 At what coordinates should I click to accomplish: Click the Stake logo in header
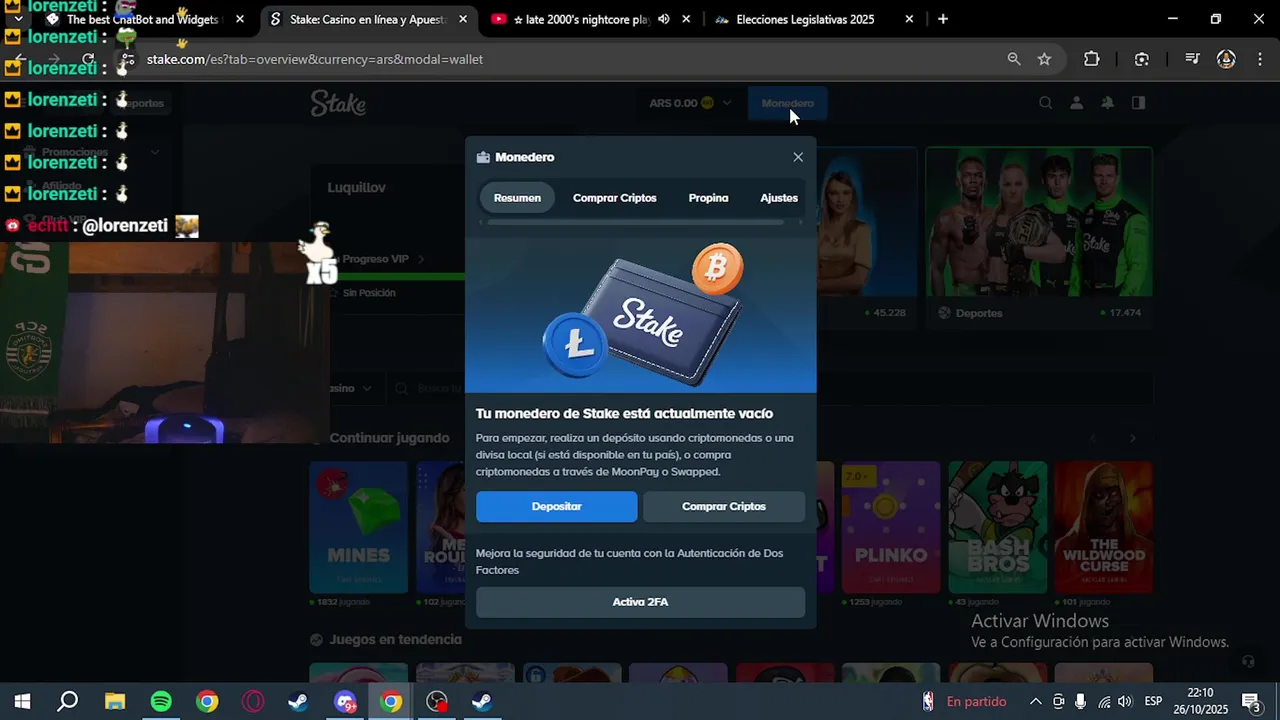point(338,103)
